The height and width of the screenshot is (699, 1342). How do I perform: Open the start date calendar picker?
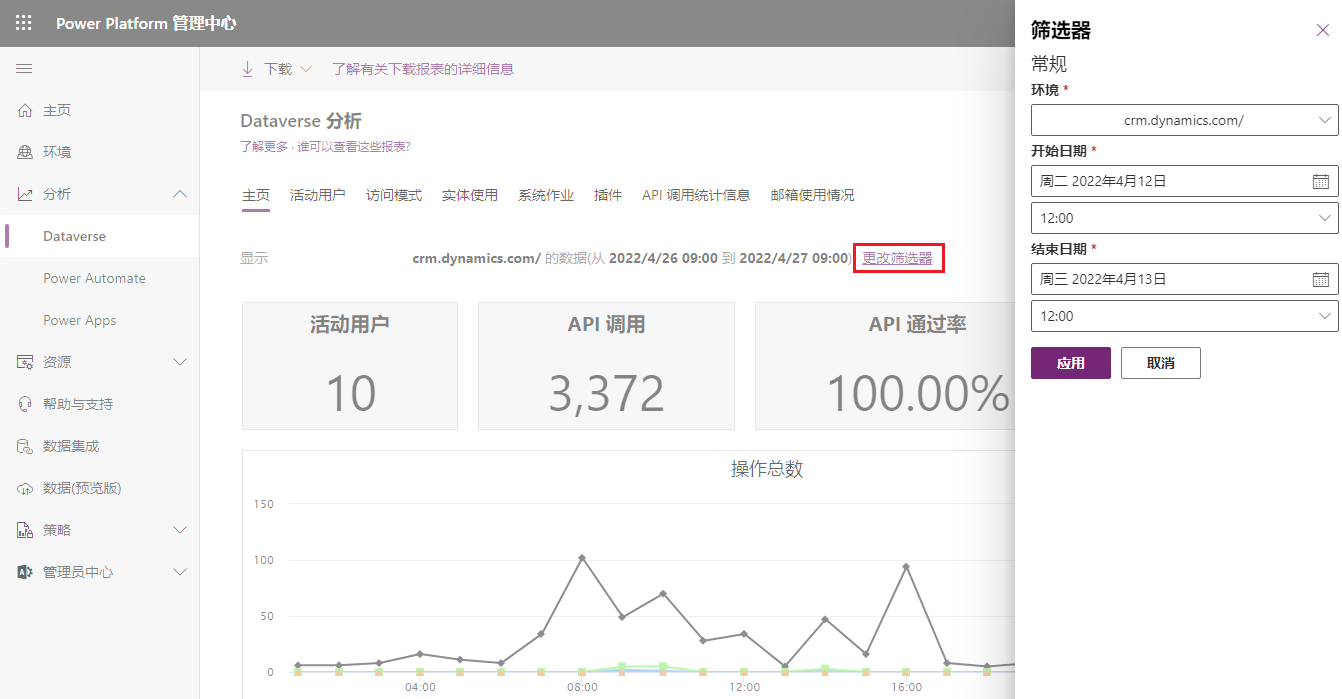[1322, 181]
